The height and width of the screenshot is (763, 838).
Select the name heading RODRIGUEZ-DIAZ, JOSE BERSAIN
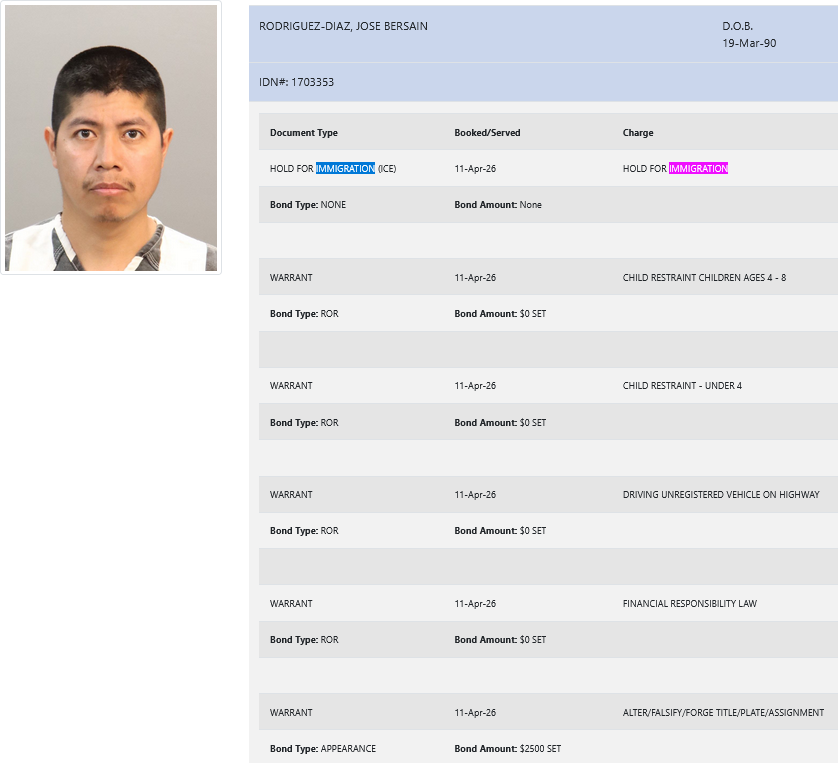click(x=343, y=26)
